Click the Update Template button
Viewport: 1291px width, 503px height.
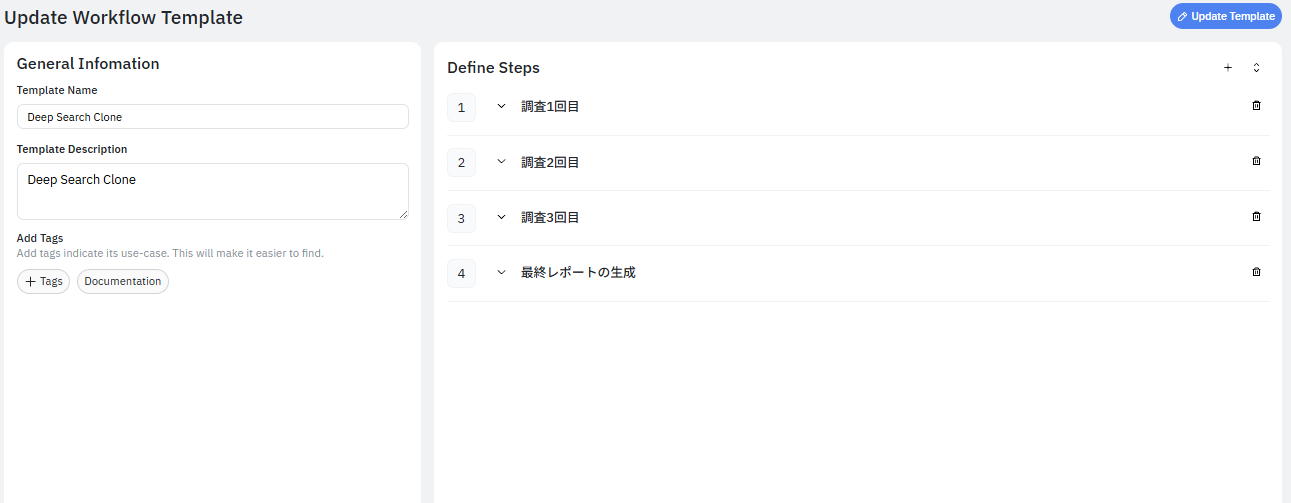pos(1225,16)
